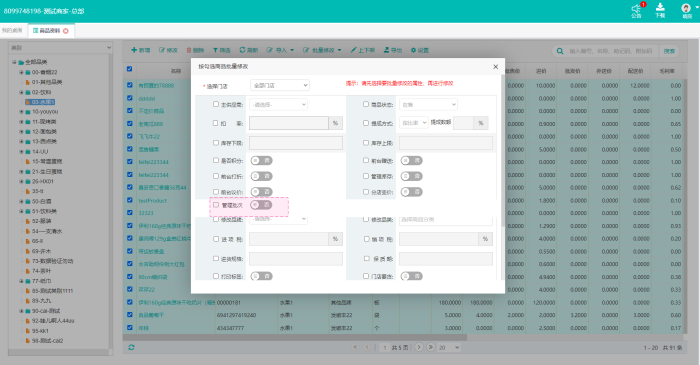
Task: Click the download icon in top bar
Action: [x=660, y=7]
